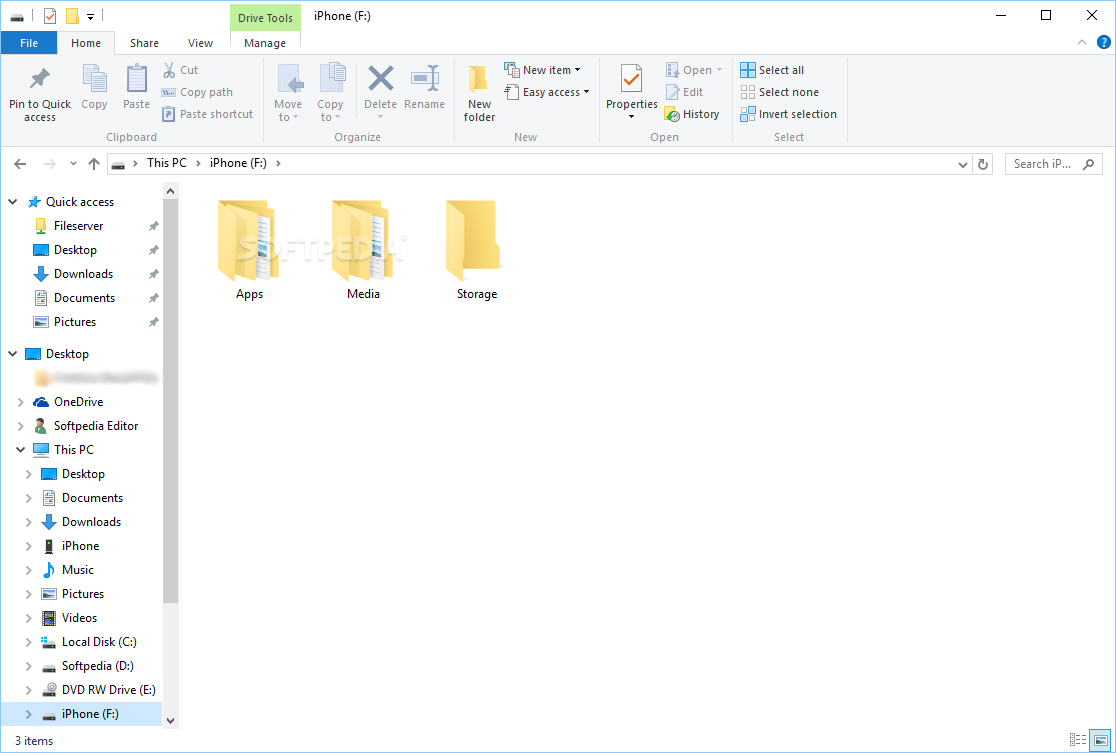The width and height of the screenshot is (1116, 753).
Task: Open file History in ribbon
Action: 692,114
